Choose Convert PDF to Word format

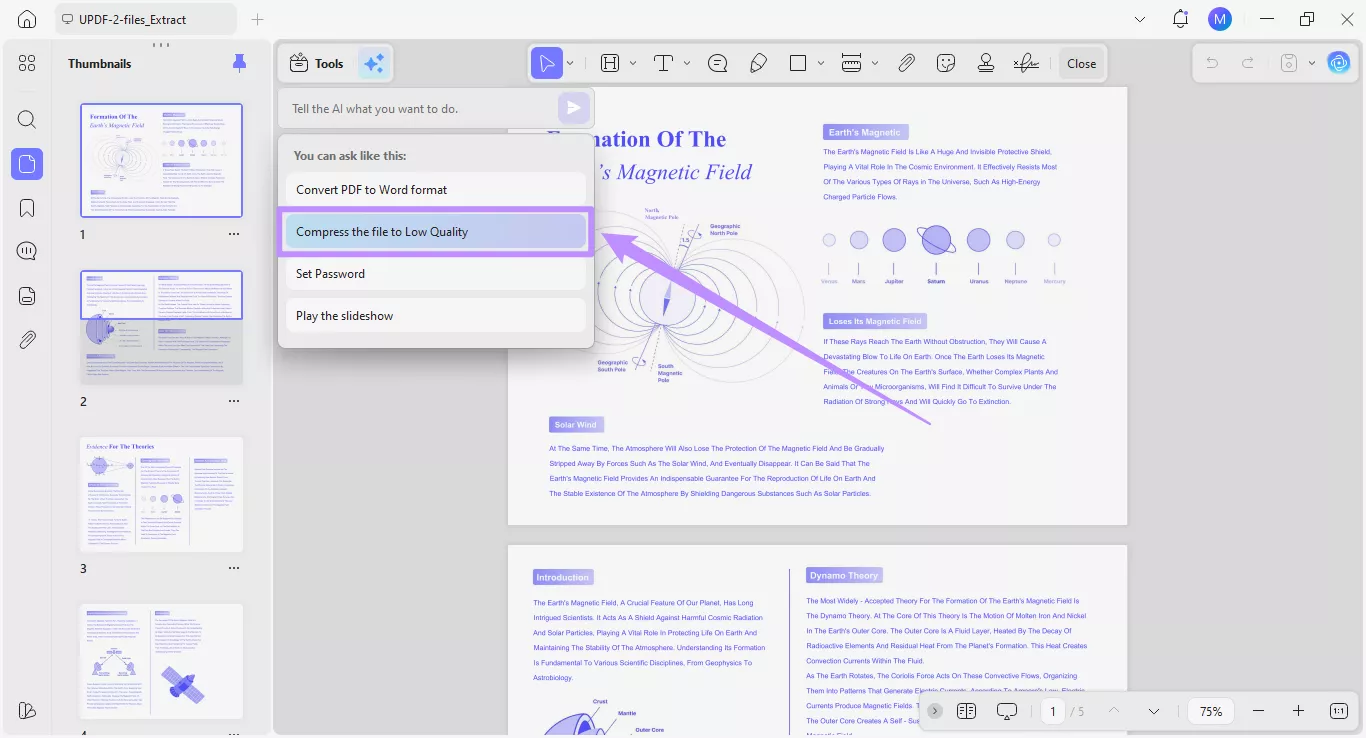[436, 190]
